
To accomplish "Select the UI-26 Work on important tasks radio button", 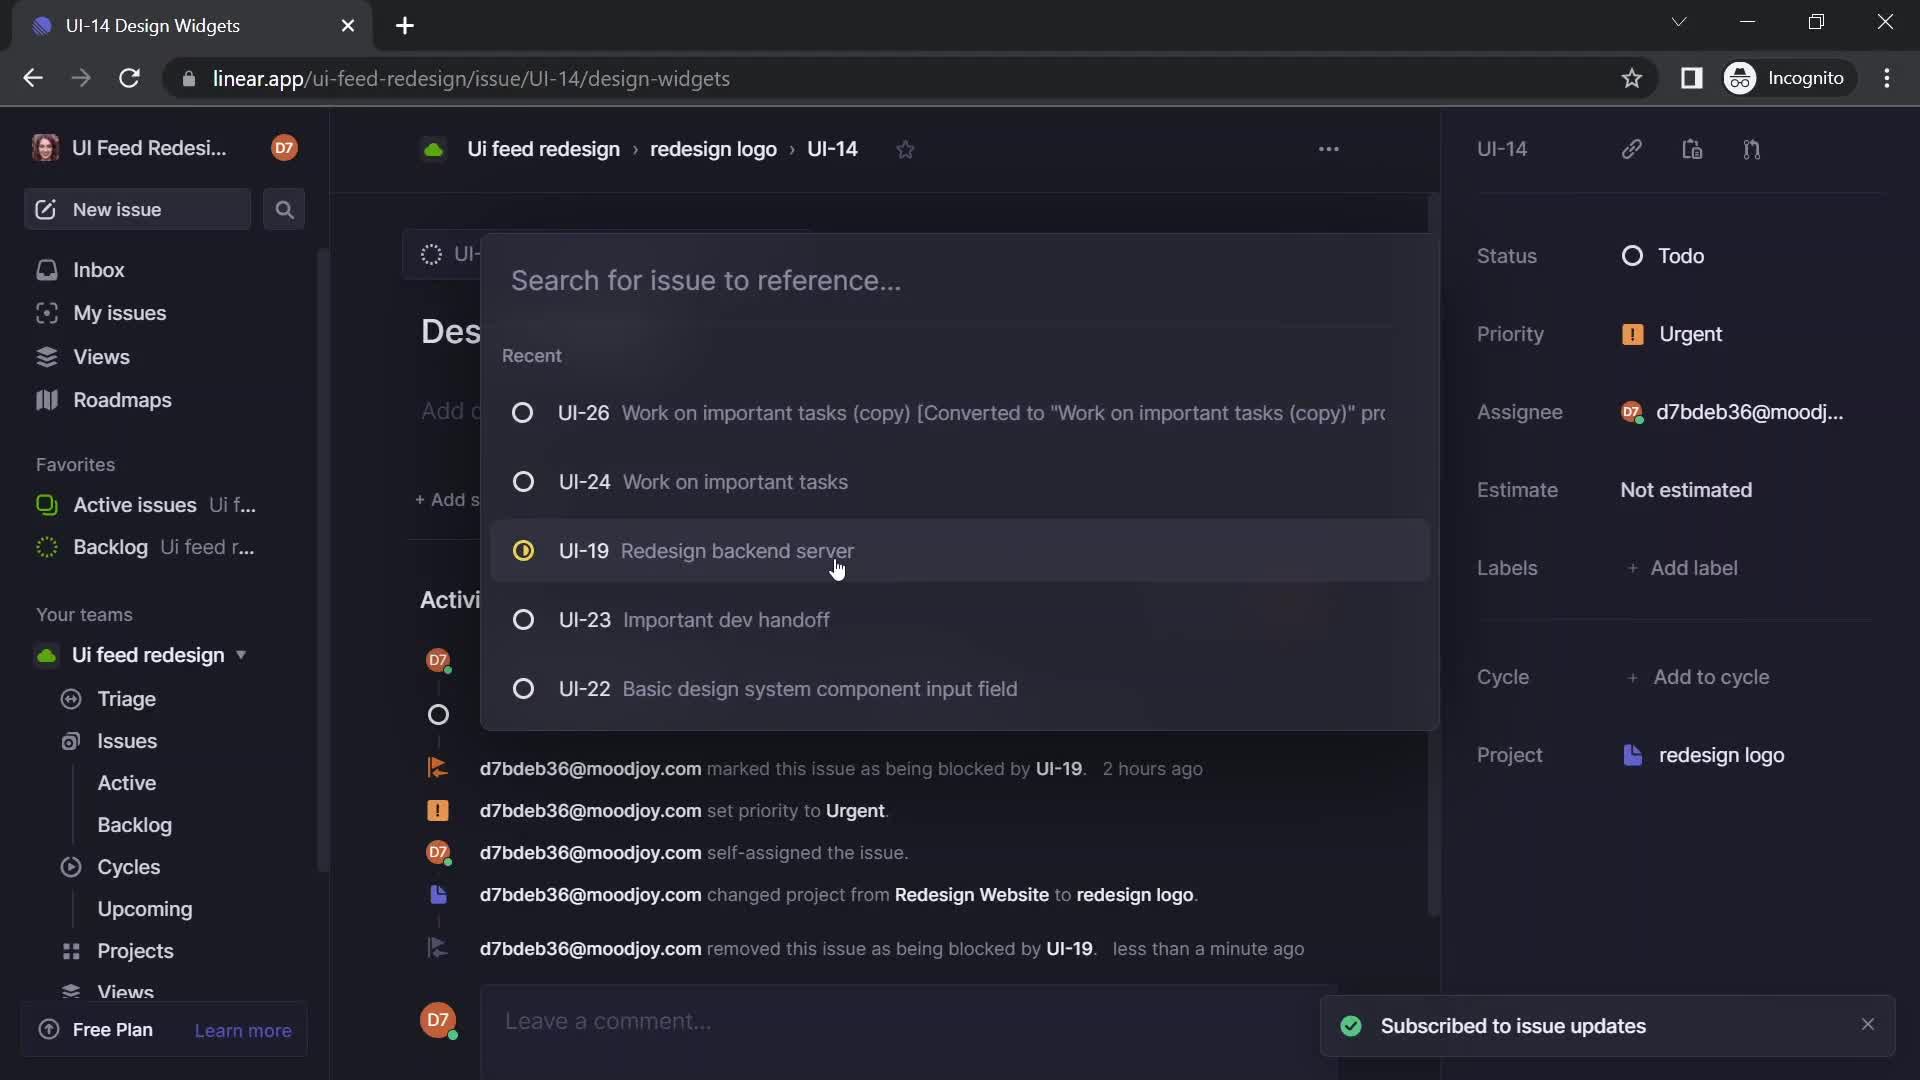I will 522,413.
